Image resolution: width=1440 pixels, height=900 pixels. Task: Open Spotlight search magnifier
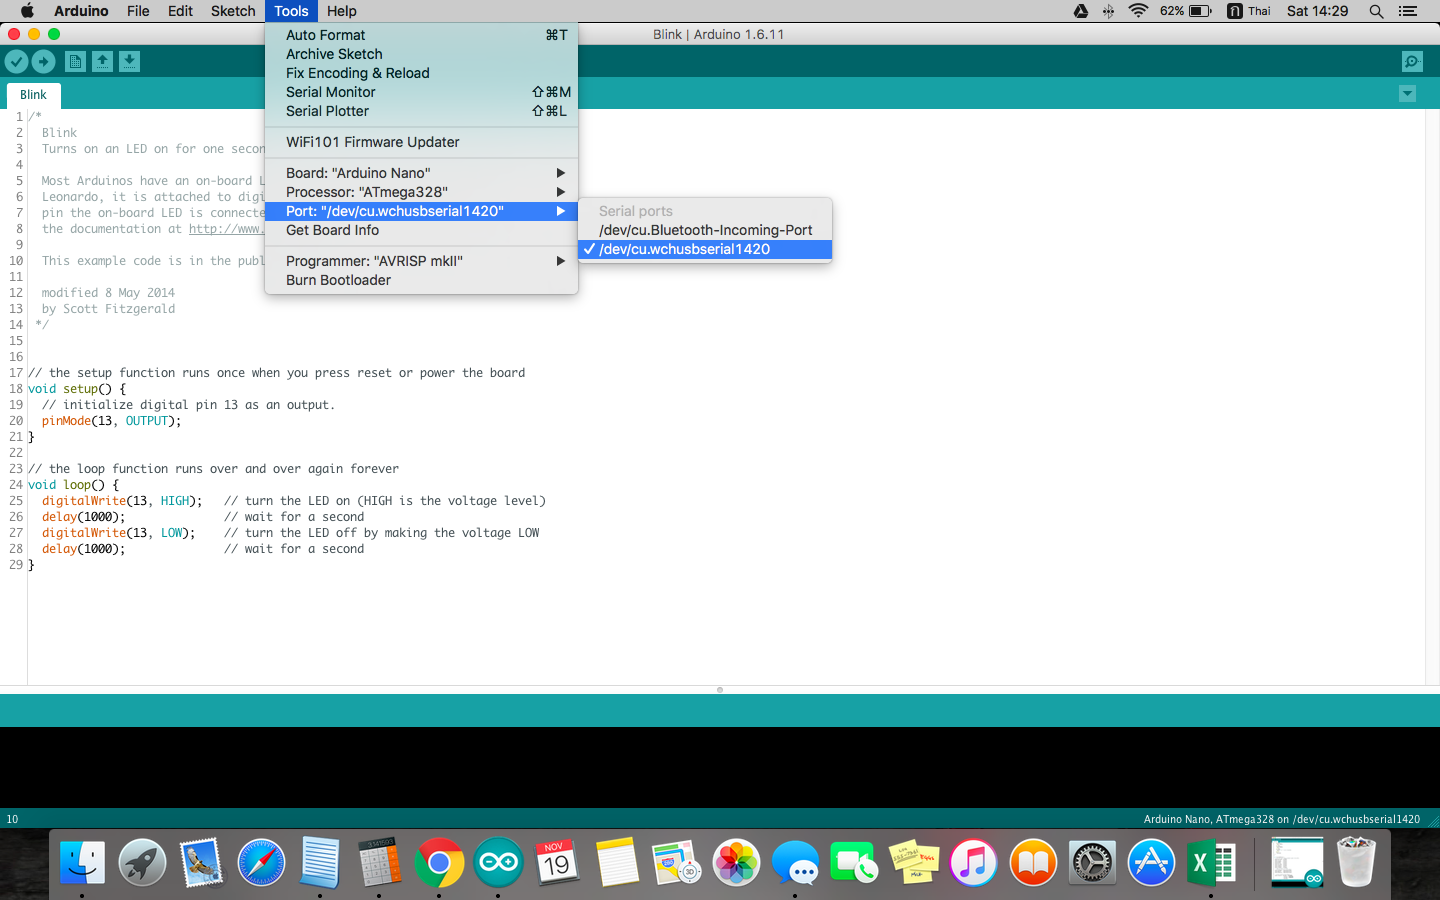[1376, 11]
